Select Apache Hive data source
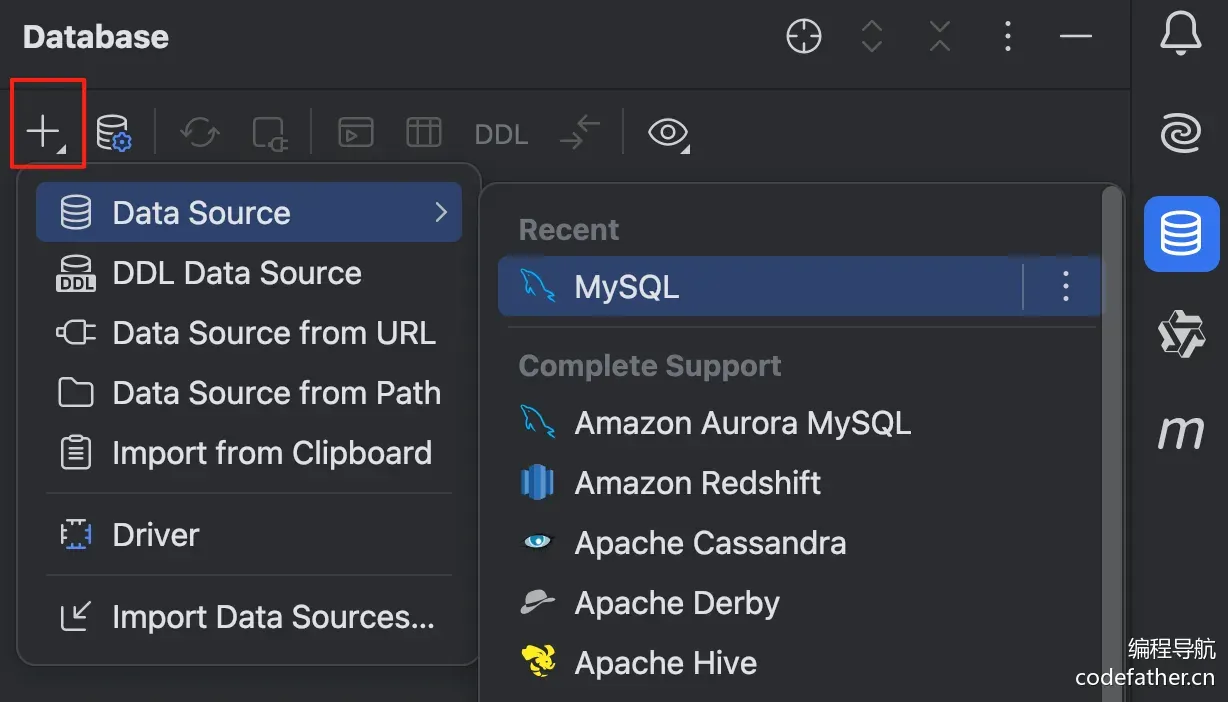1228x702 pixels. point(798,663)
